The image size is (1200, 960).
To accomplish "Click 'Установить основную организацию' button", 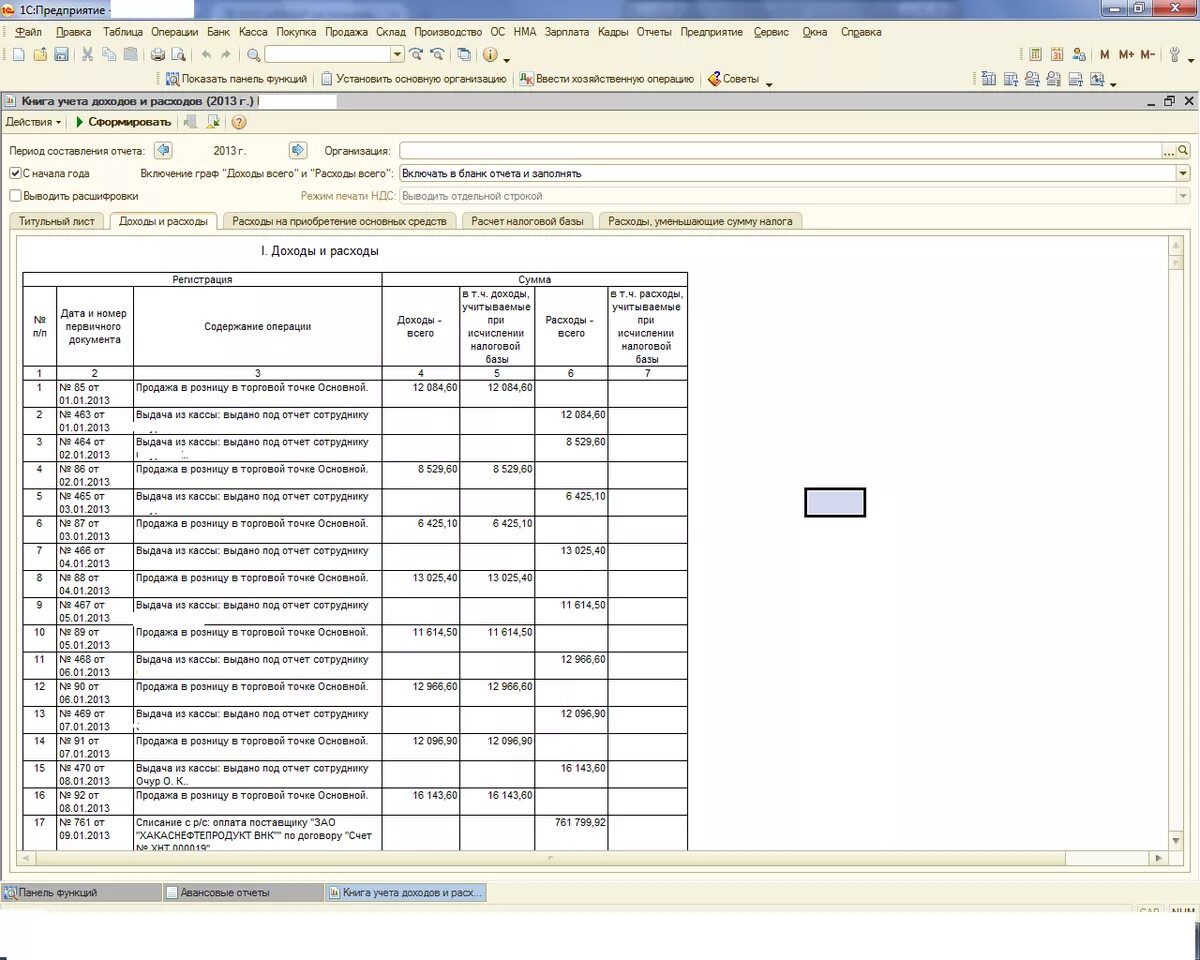I will tap(413, 79).
